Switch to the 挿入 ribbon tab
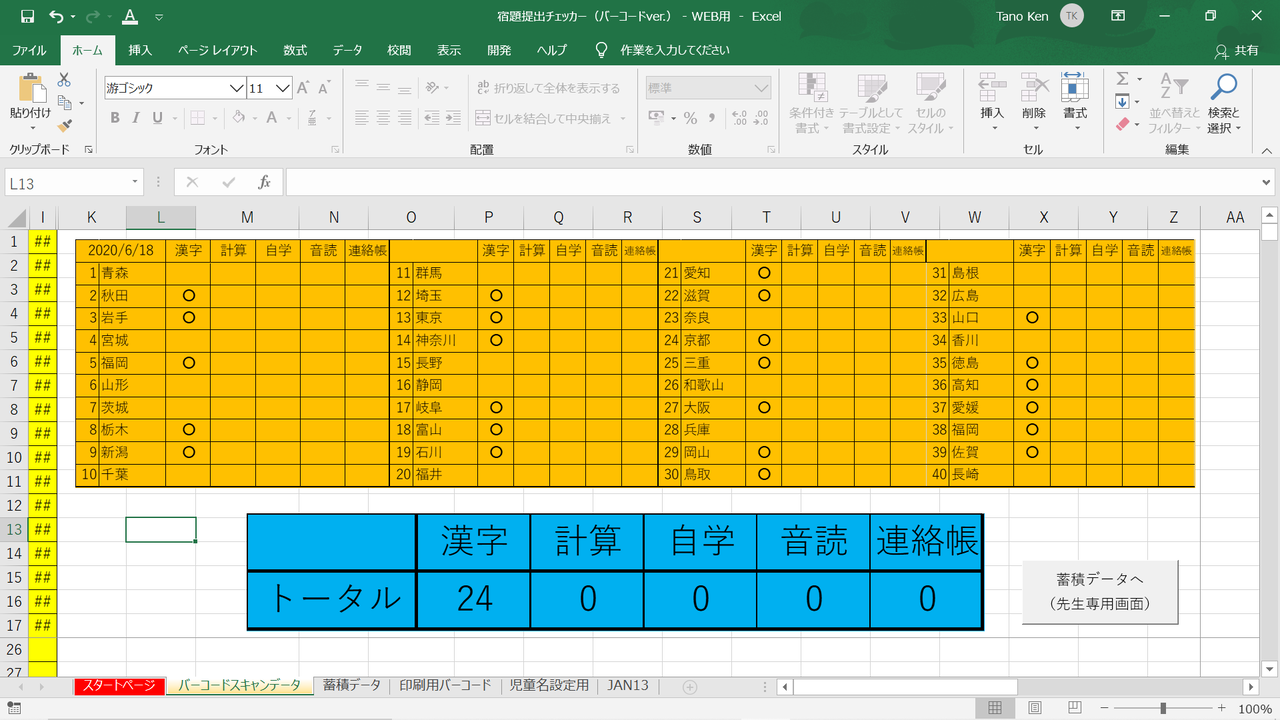Viewport: 1280px width, 720px height. pos(141,50)
